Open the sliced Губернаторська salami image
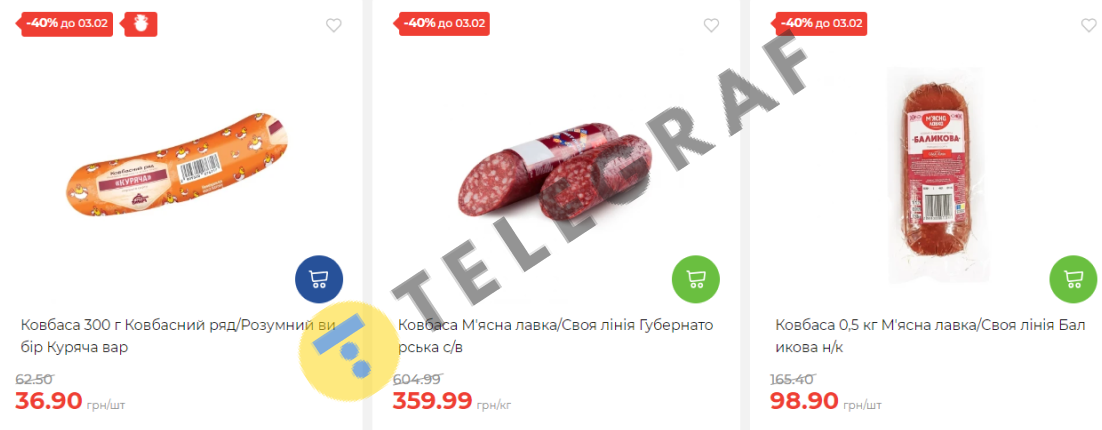The height and width of the screenshot is (430, 1102). (555, 169)
